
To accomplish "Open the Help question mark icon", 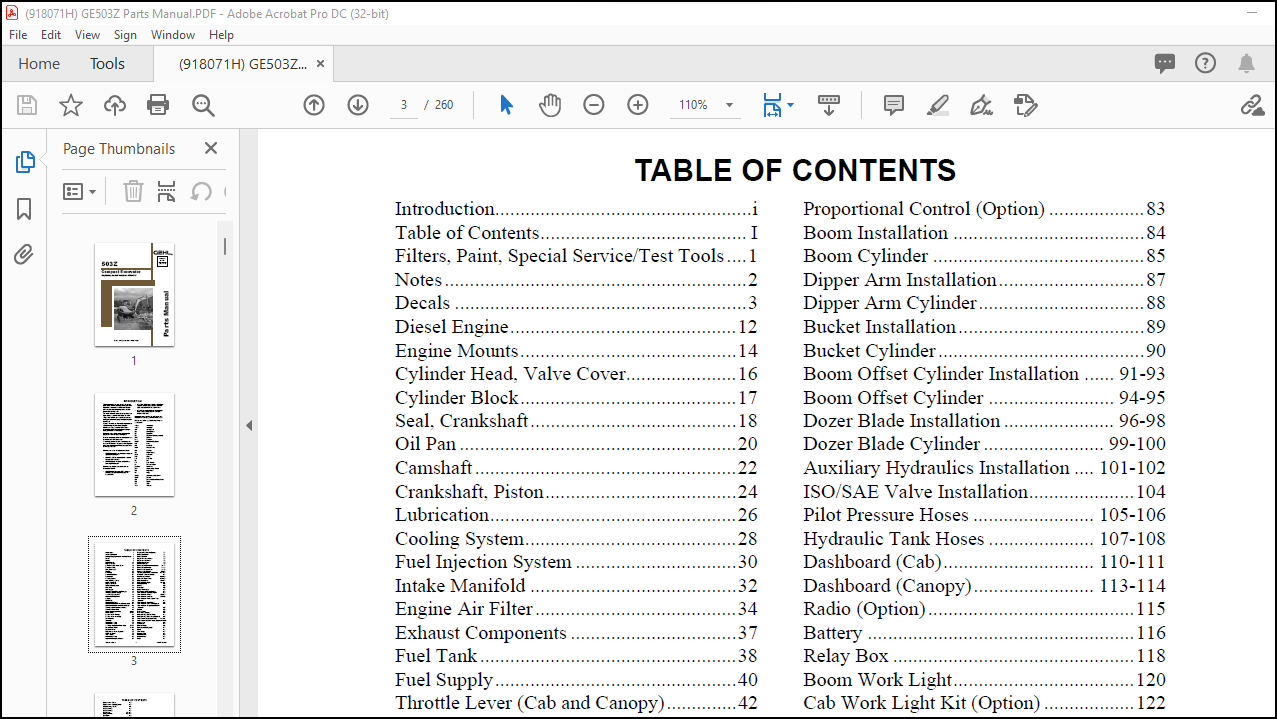I will tap(1205, 63).
